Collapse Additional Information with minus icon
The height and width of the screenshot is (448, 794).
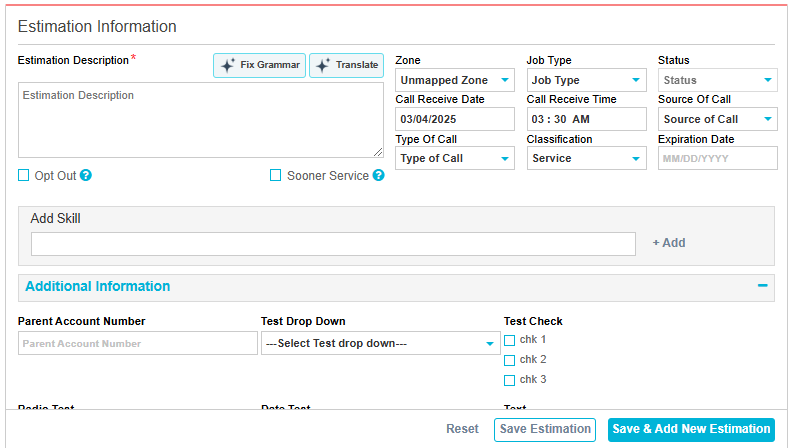click(x=762, y=286)
